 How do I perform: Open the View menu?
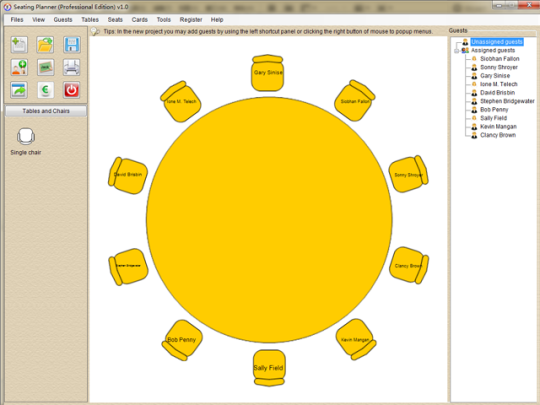point(38,20)
